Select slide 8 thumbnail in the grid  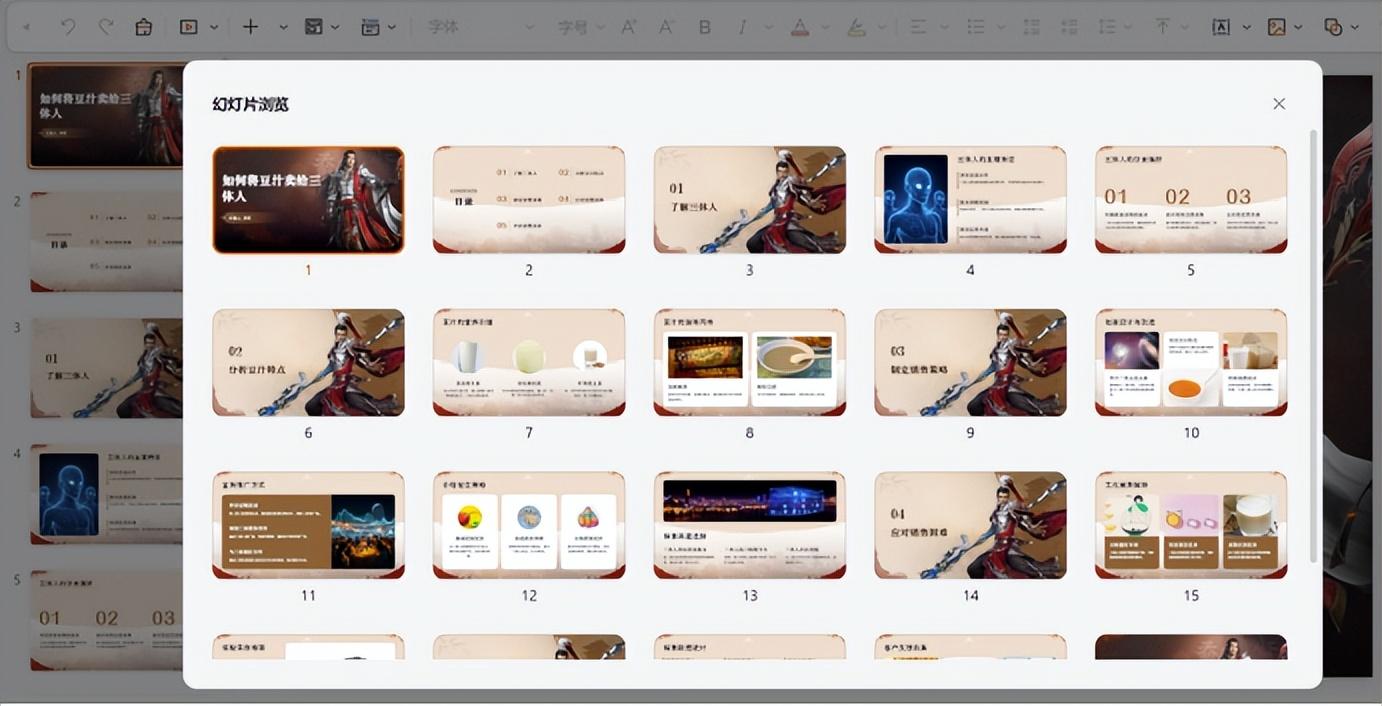coord(749,362)
